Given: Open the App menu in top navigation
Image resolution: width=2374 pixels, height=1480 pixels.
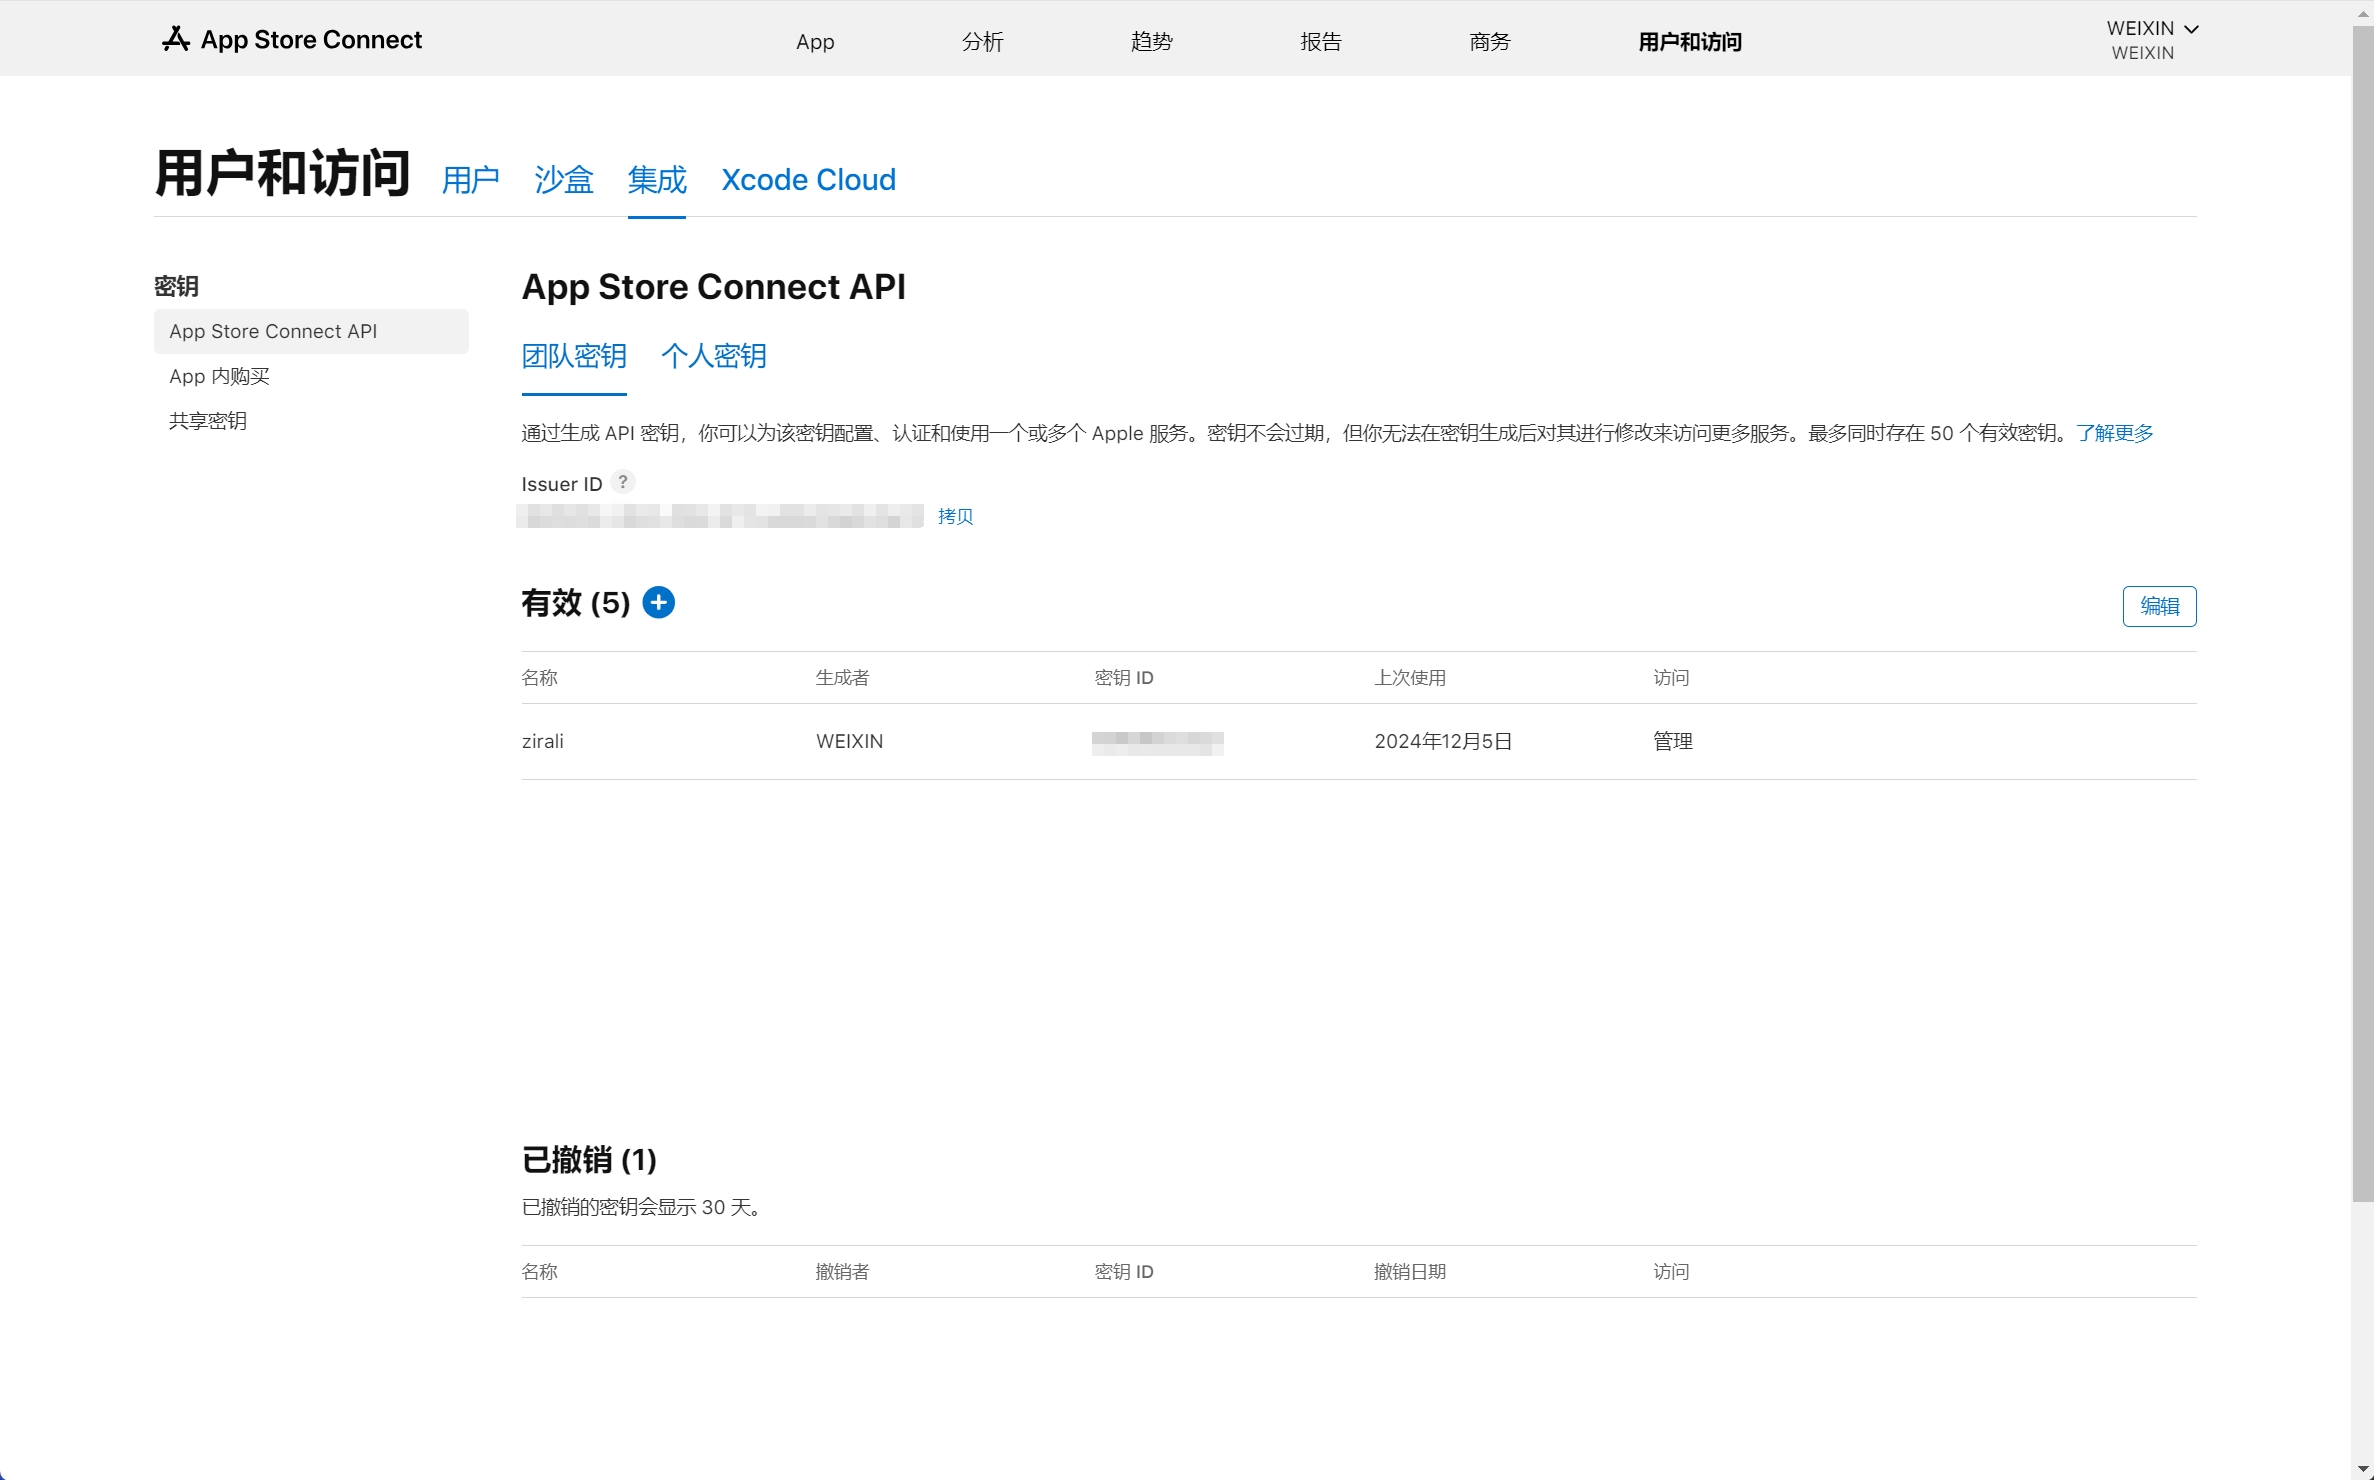Looking at the screenshot, I should click(x=815, y=41).
